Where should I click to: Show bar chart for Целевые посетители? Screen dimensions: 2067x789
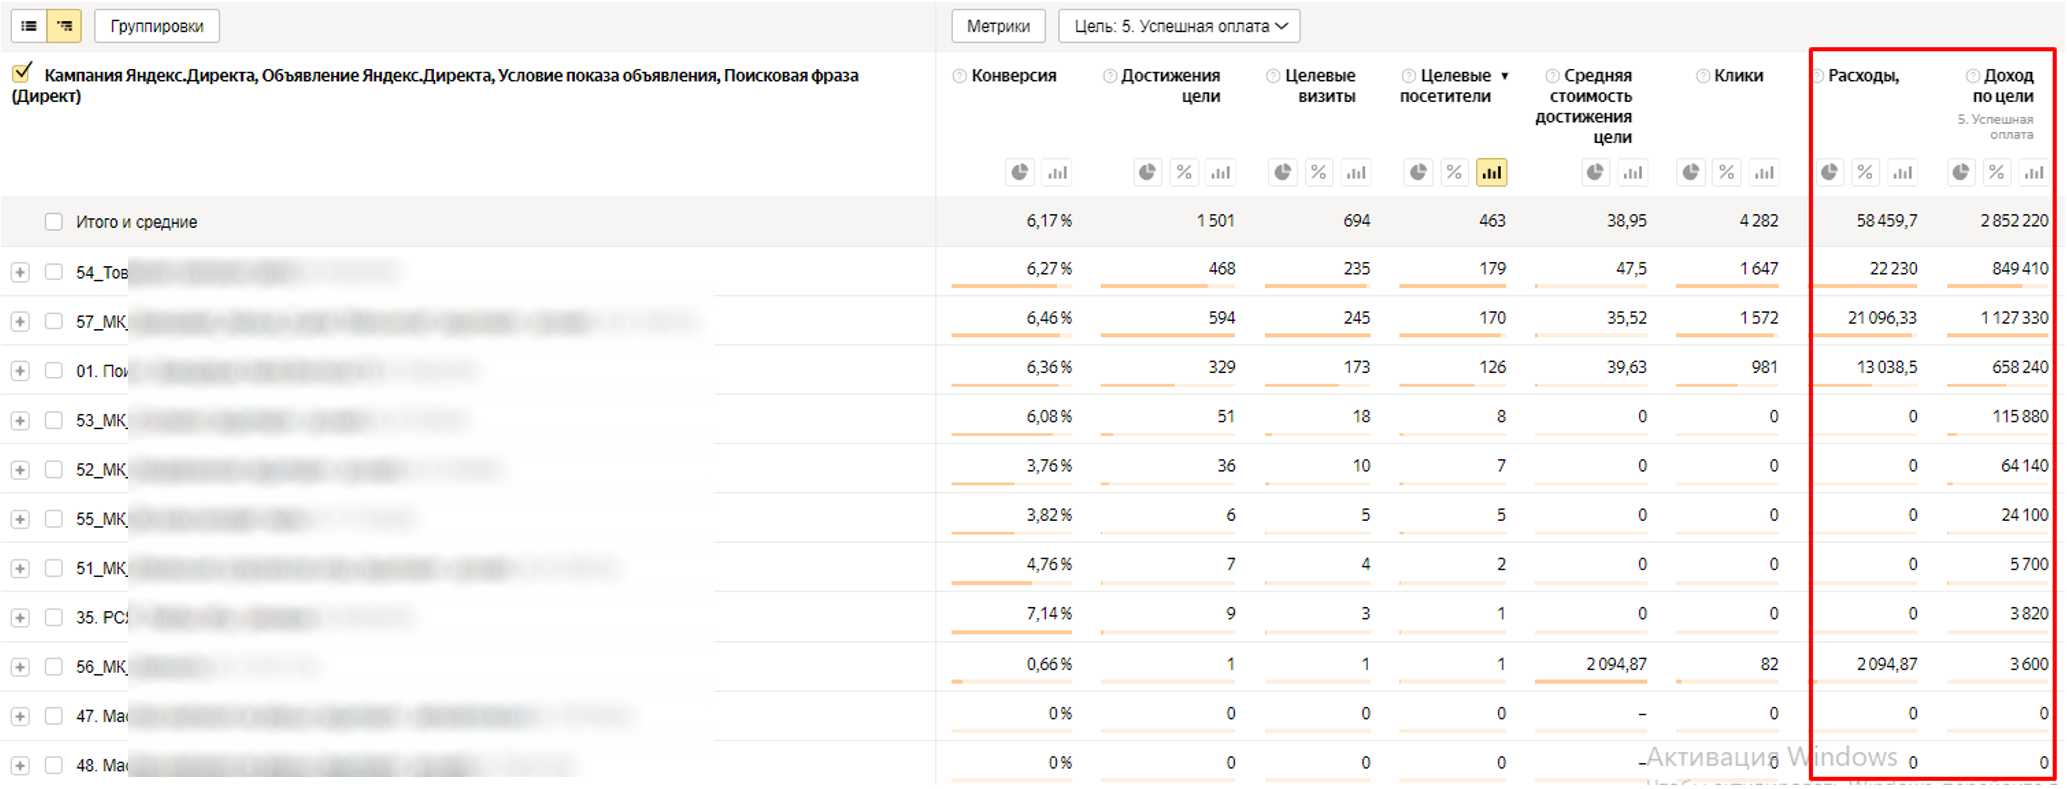point(1491,172)
